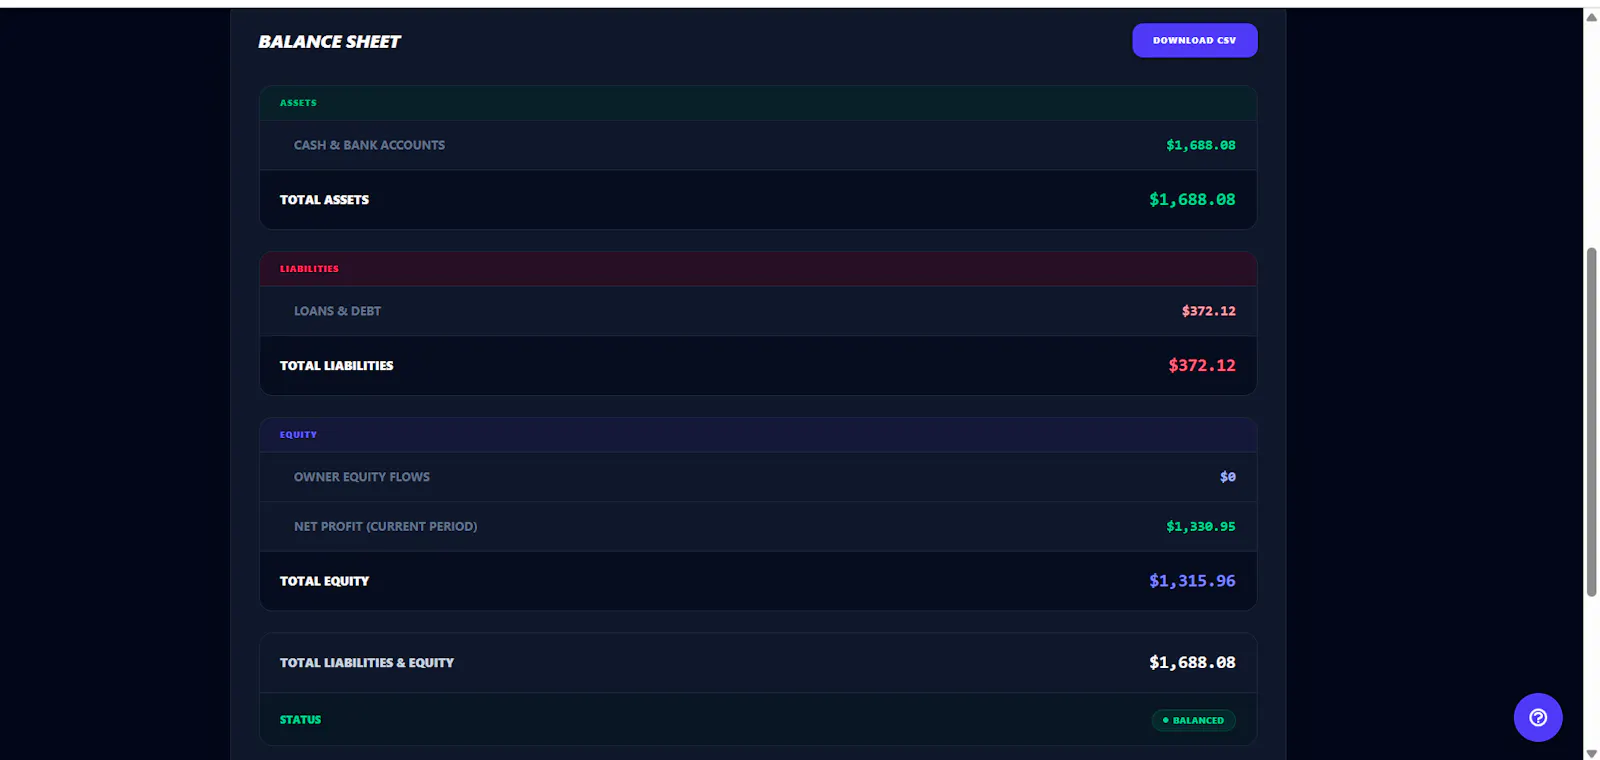This screenshot has height=760, width=1600.
Task: Click the Loans & Debt amount $372.12
Action: coord(1208,311)
